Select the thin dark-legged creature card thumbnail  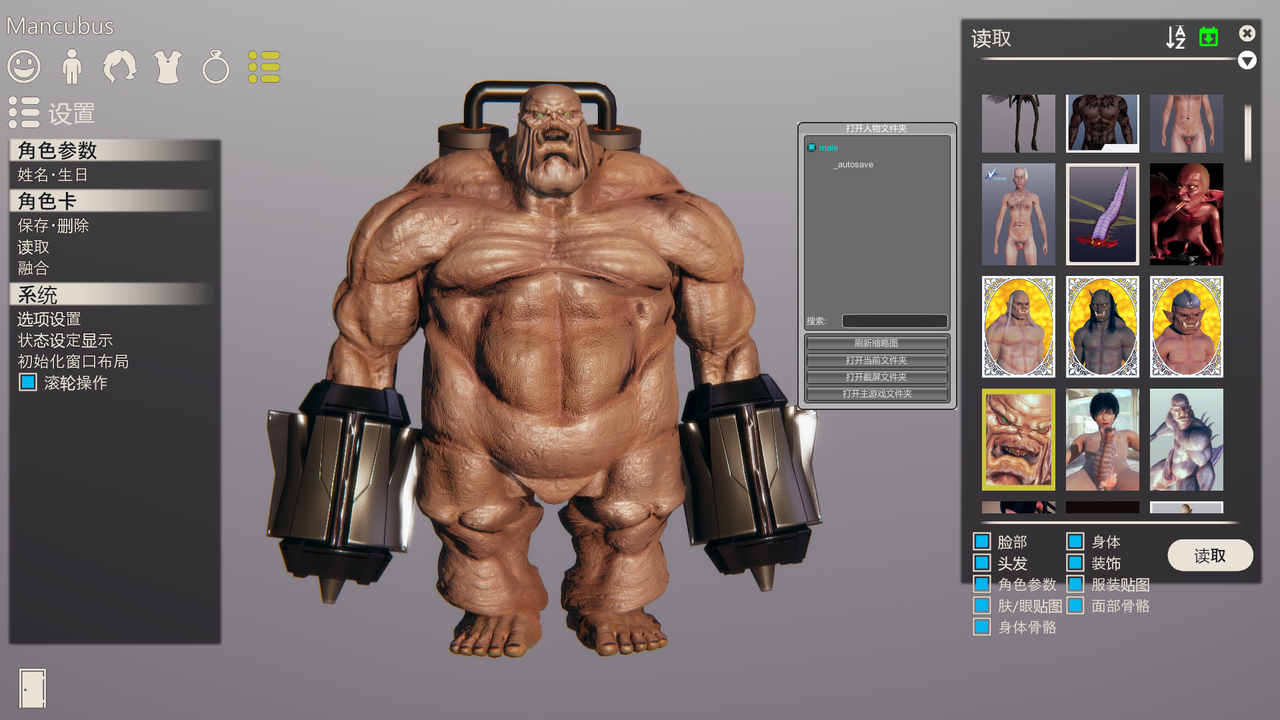tap(1018, 123)
